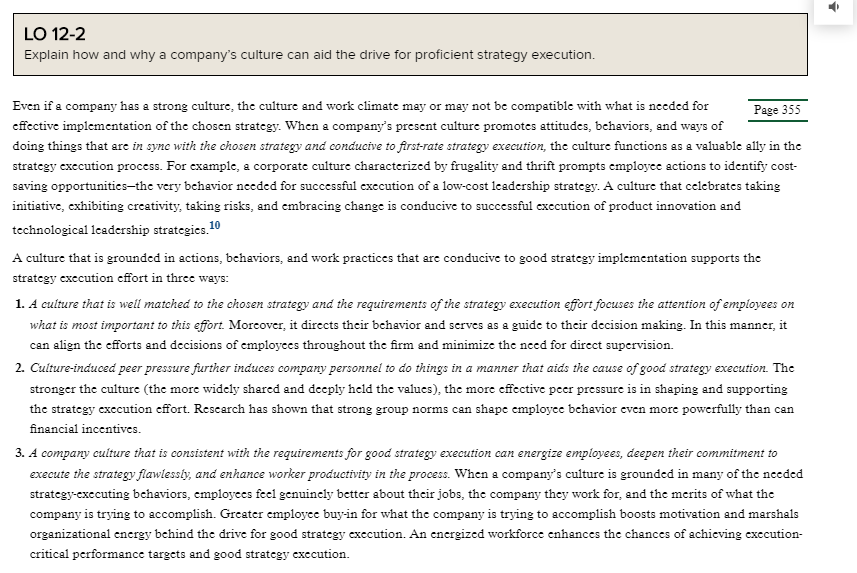Screen dimensions: 857x573
Task: Click the words 'financial incentives'
Action: click(84, 429)
